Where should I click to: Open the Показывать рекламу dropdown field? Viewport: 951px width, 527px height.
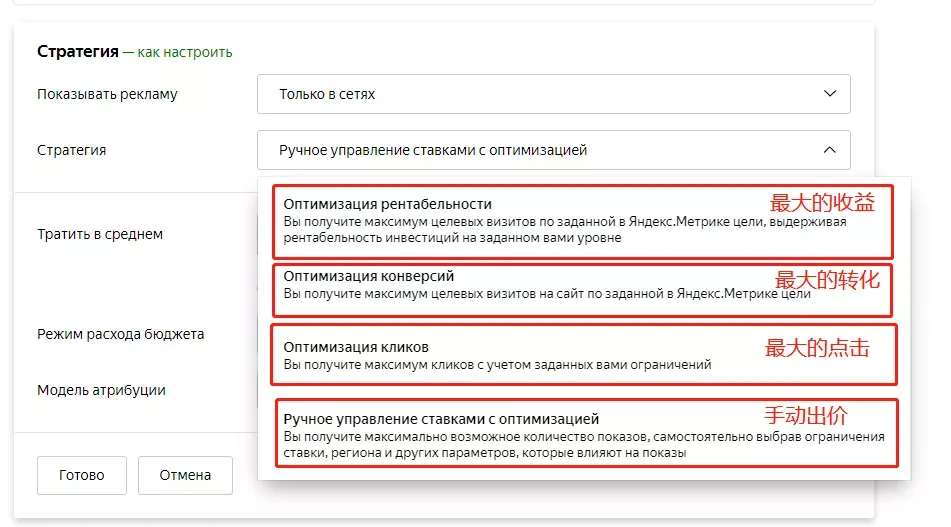554,94
